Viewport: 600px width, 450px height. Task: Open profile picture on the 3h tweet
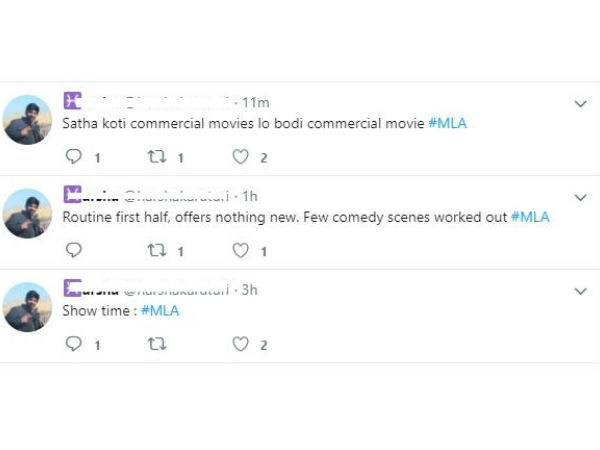click(x=27, y=306)
